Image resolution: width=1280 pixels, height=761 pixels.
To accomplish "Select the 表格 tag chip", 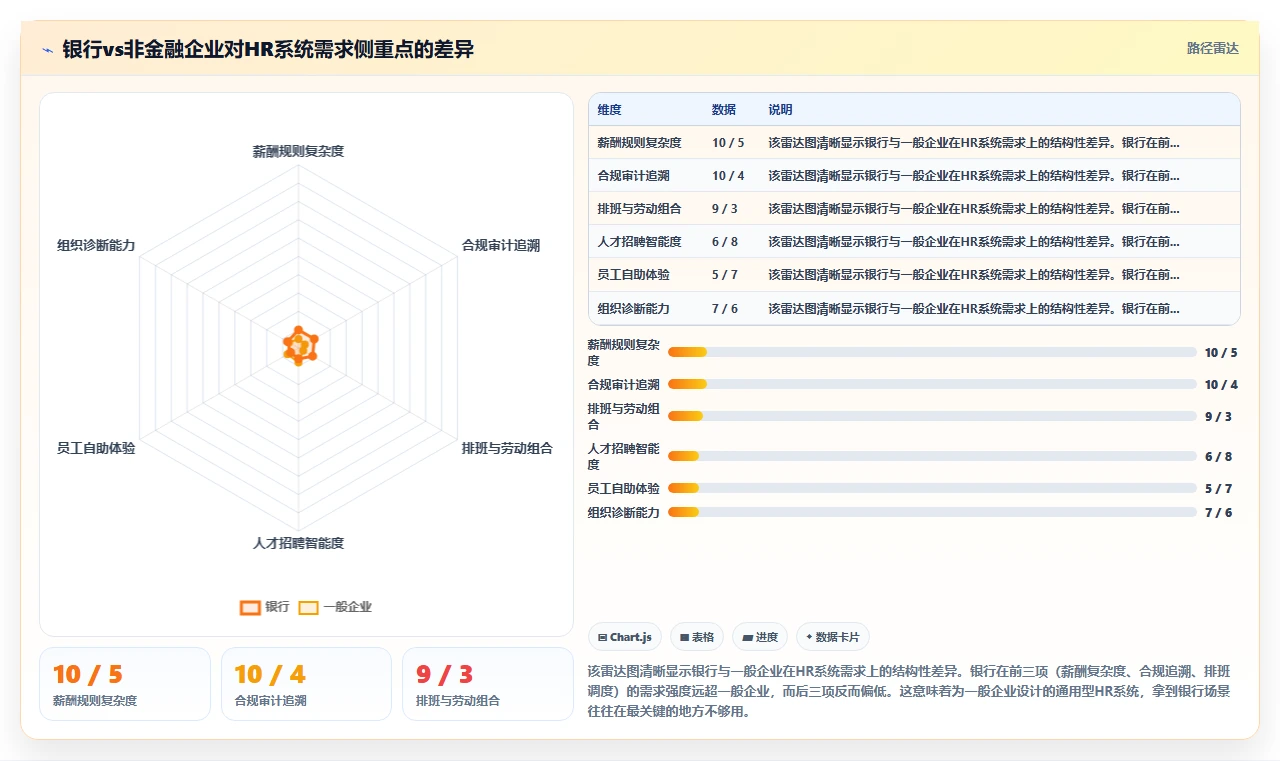I will 697,637.
